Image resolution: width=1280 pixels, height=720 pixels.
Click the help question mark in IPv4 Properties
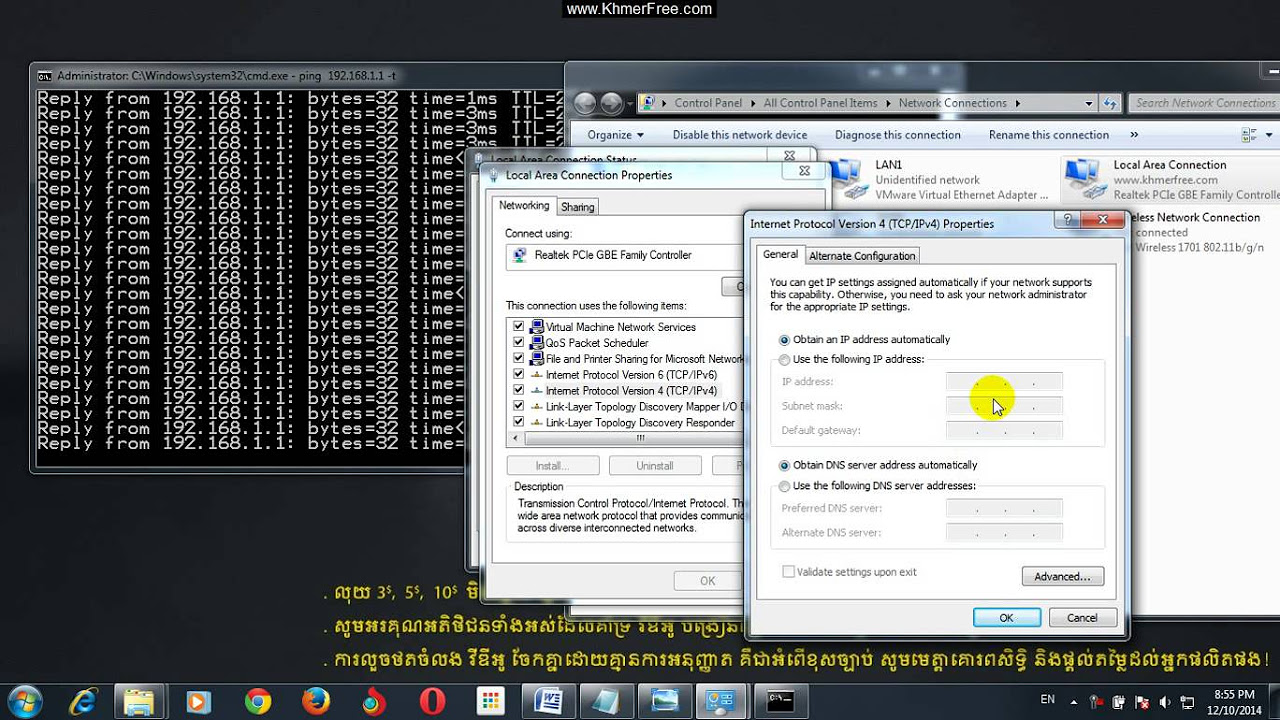(1068, 220)
